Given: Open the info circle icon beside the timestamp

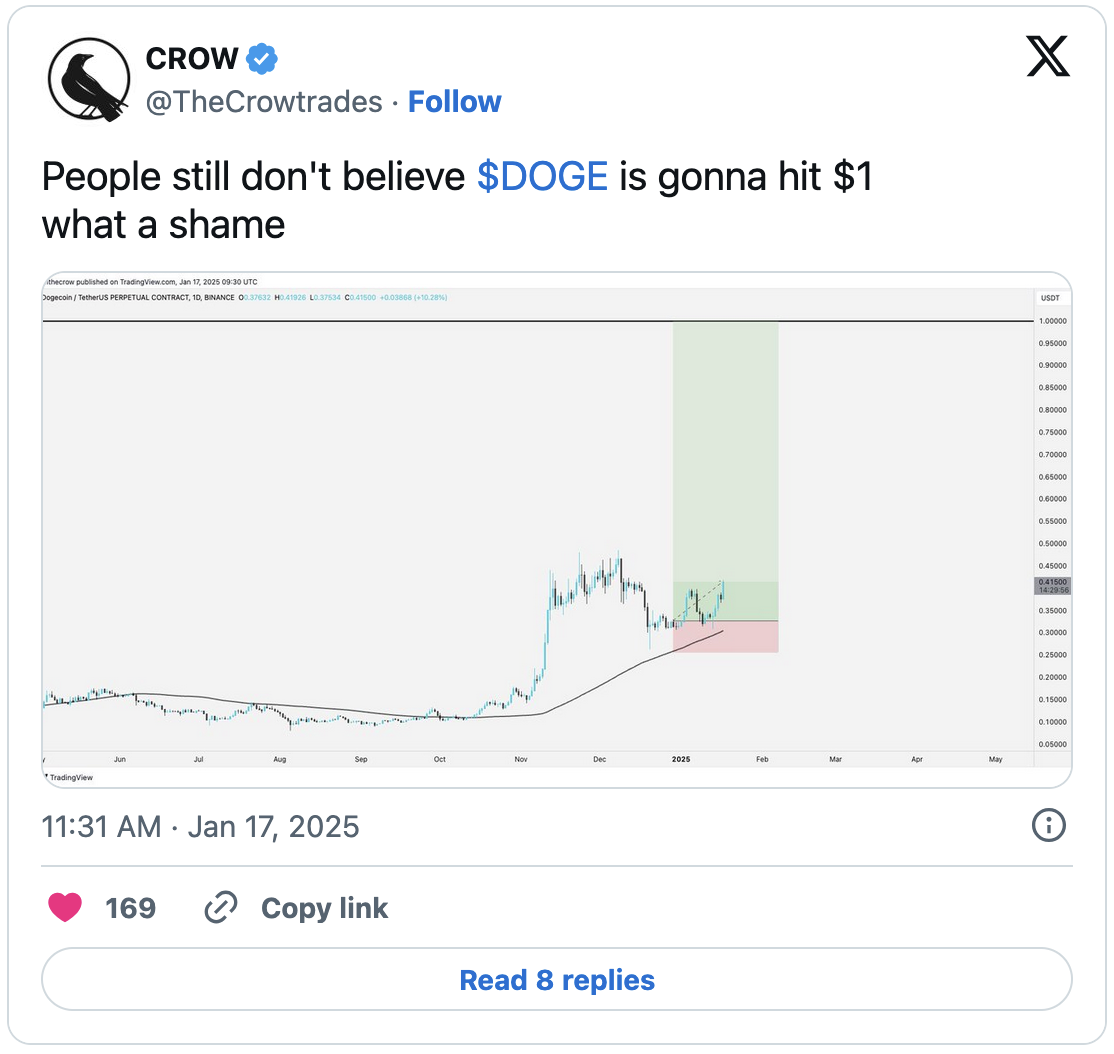Looking at the screenshot, I should coord(1048,826).
